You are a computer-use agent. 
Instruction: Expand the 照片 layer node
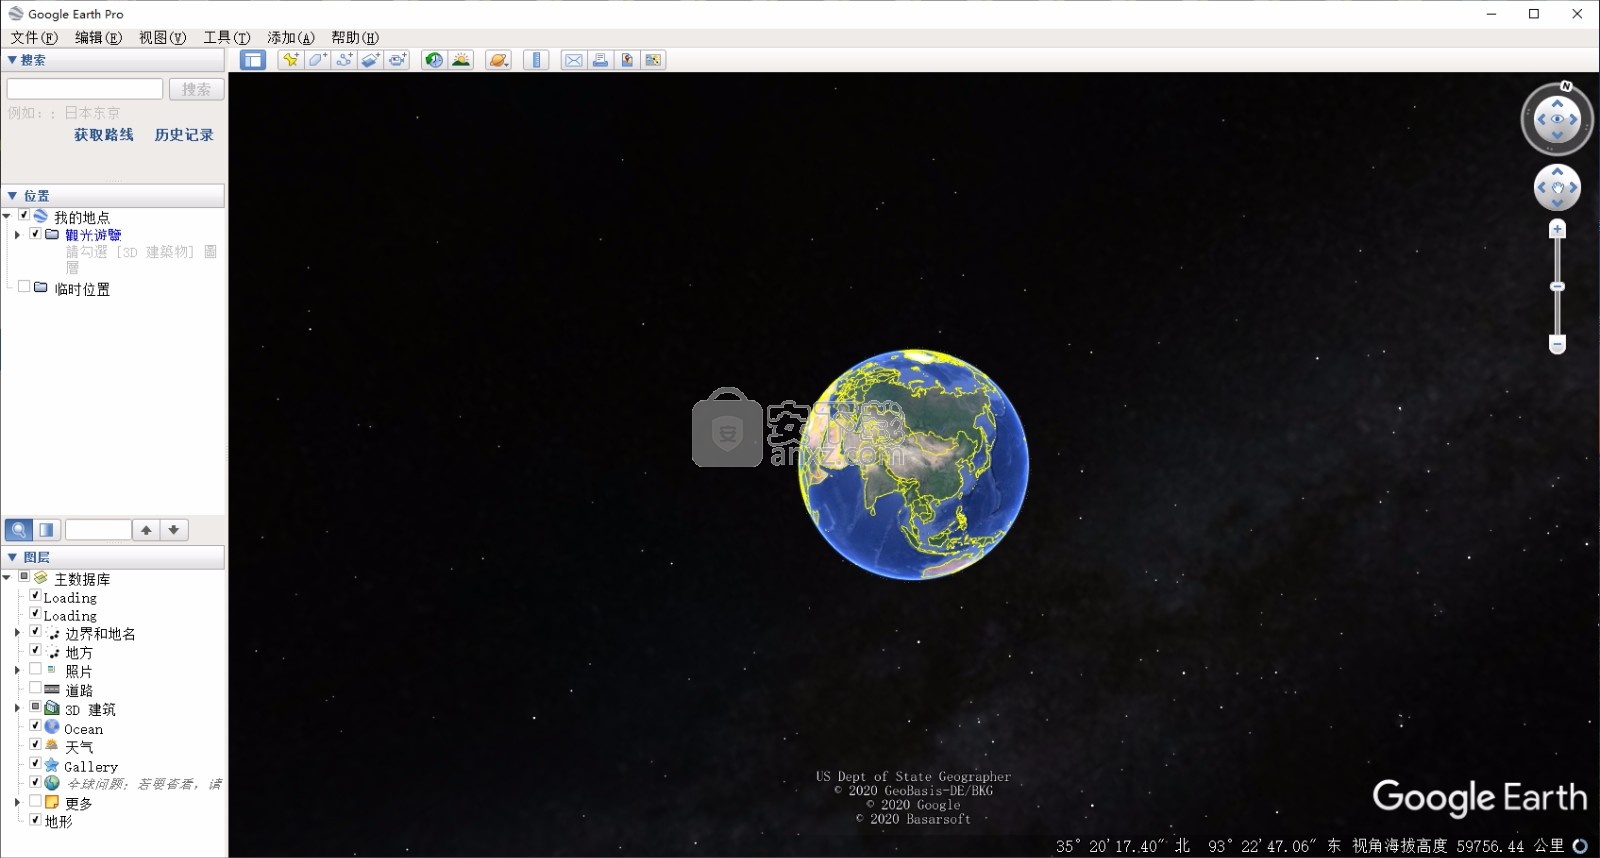[17, 669]
